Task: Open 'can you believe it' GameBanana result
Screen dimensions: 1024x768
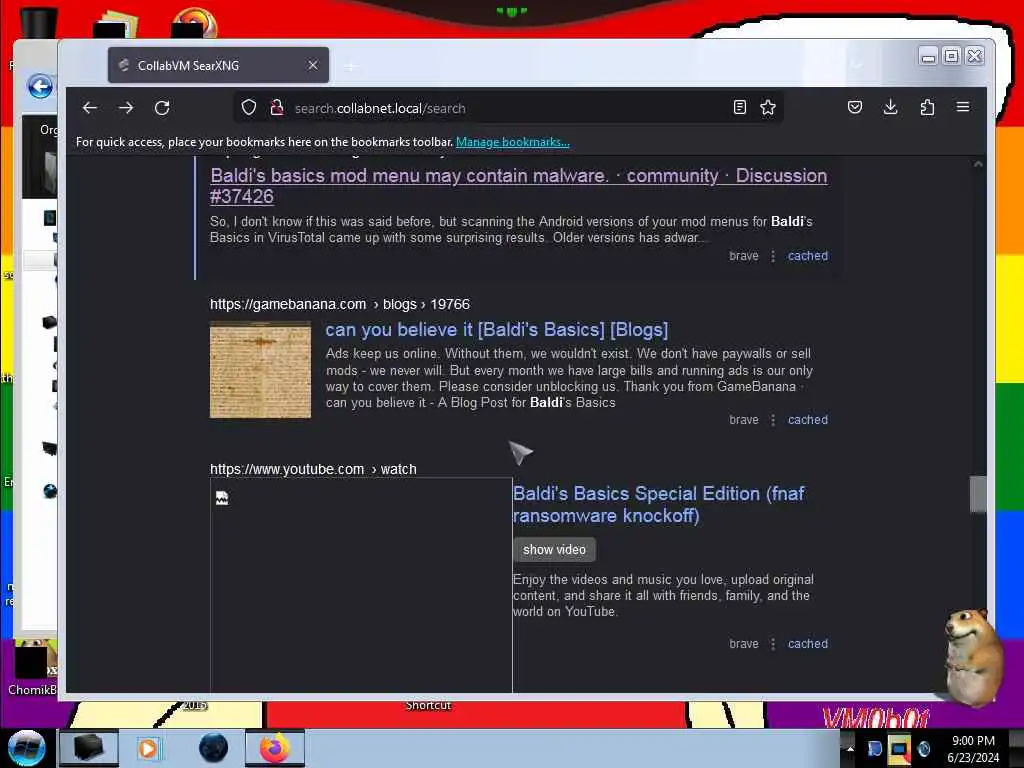Action: 496,330
